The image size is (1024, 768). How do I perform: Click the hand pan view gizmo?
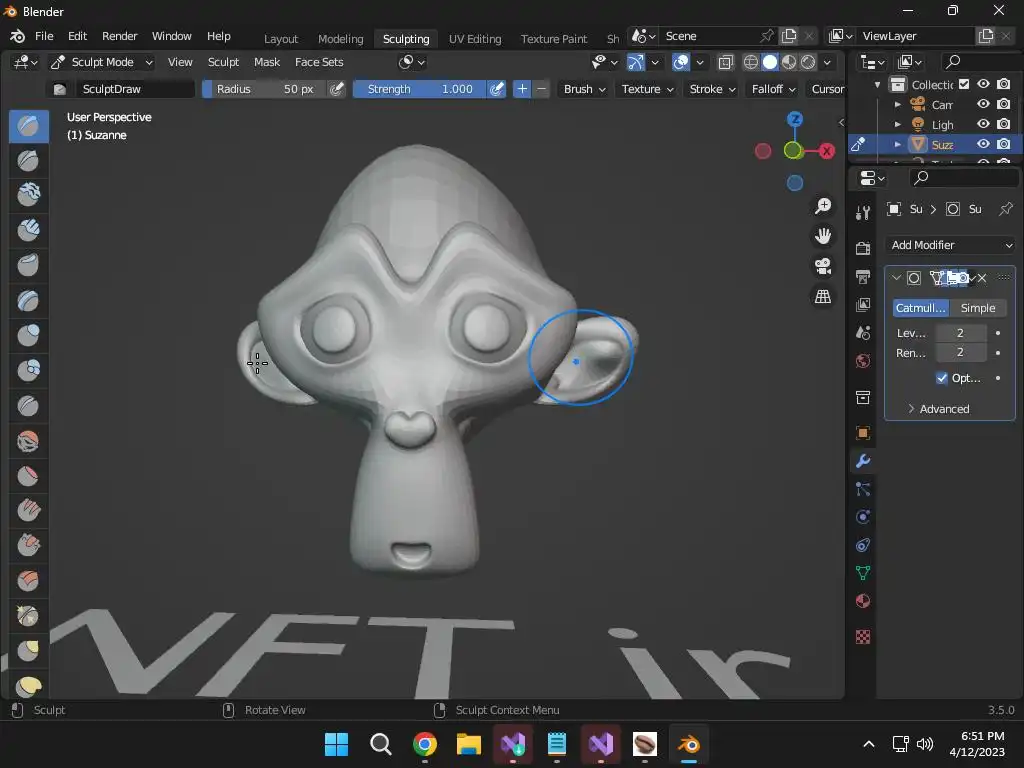[823, 236]
